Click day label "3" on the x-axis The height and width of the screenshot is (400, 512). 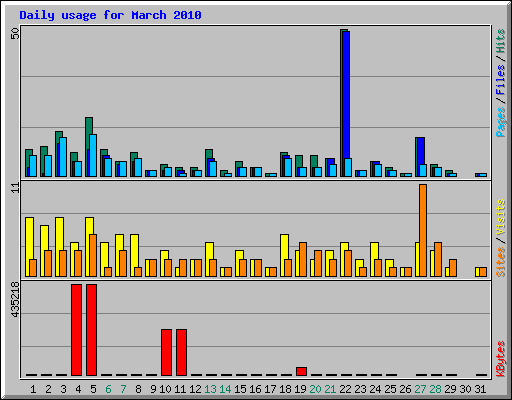[x=63, y=389]
